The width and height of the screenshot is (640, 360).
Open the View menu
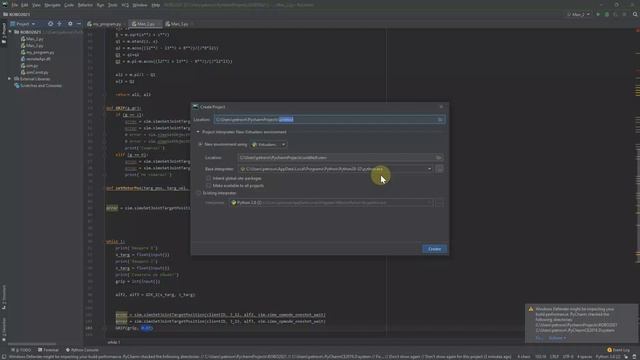coord(36,5)
